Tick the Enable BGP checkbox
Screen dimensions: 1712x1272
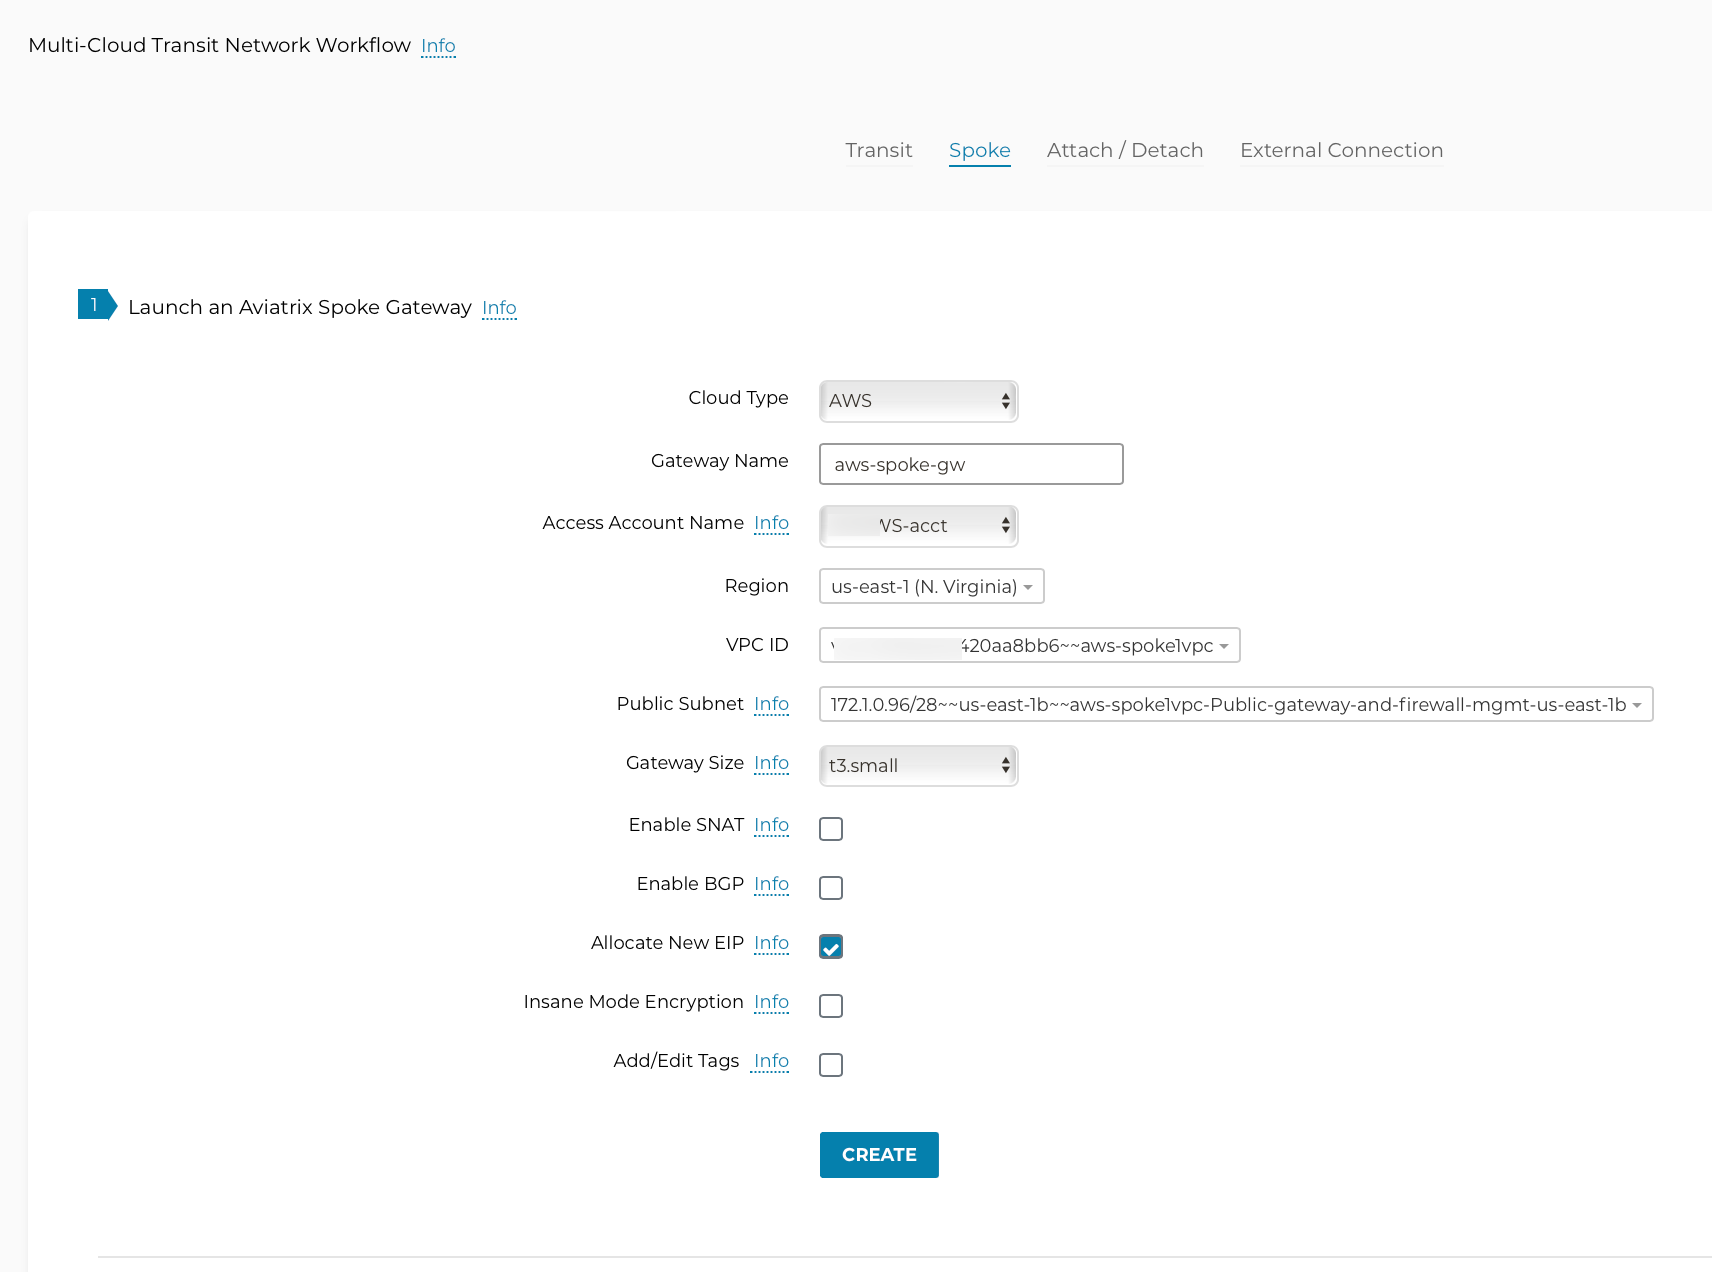pos(830,888)
